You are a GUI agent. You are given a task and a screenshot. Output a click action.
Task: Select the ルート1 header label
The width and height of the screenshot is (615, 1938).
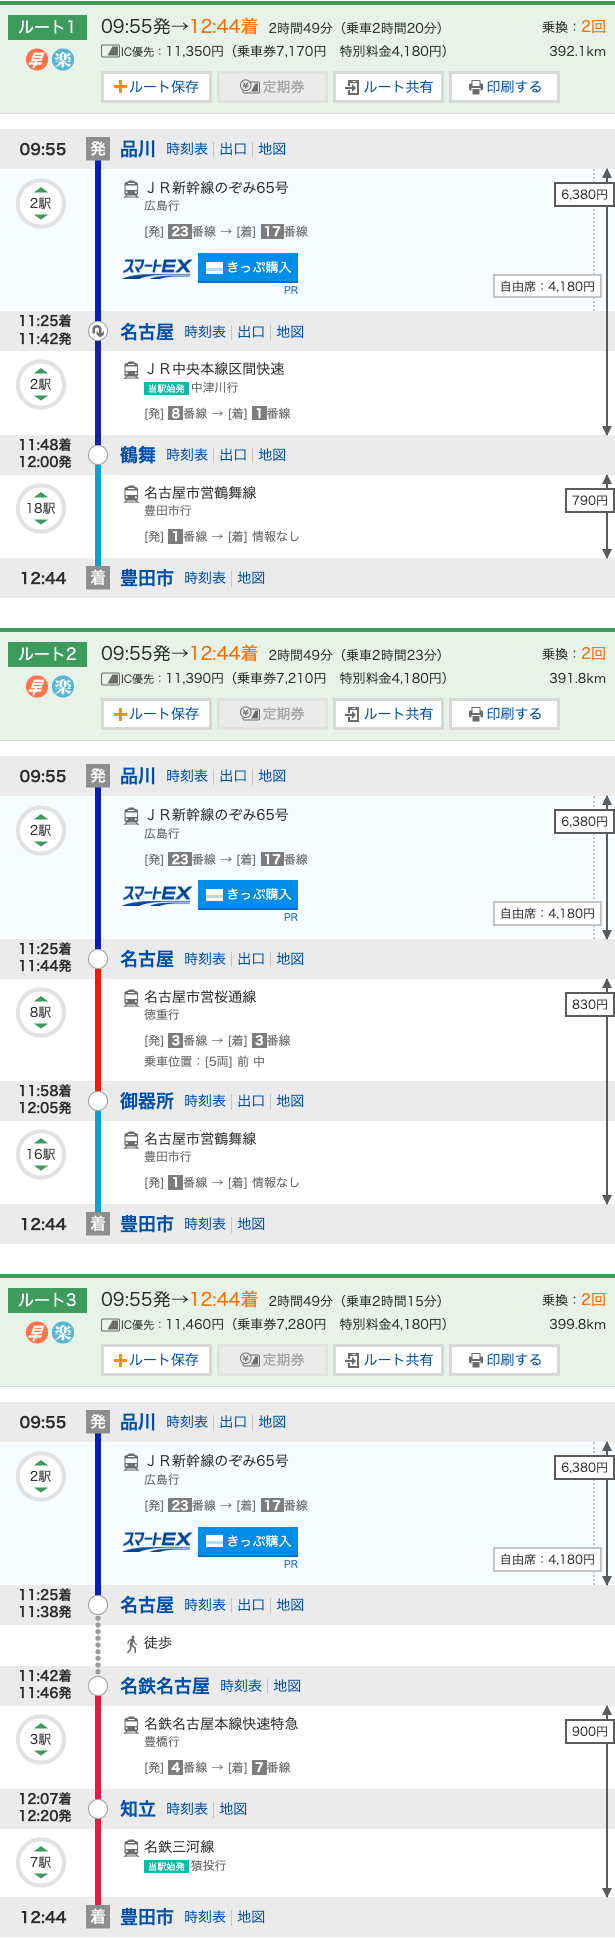(47, 27)
